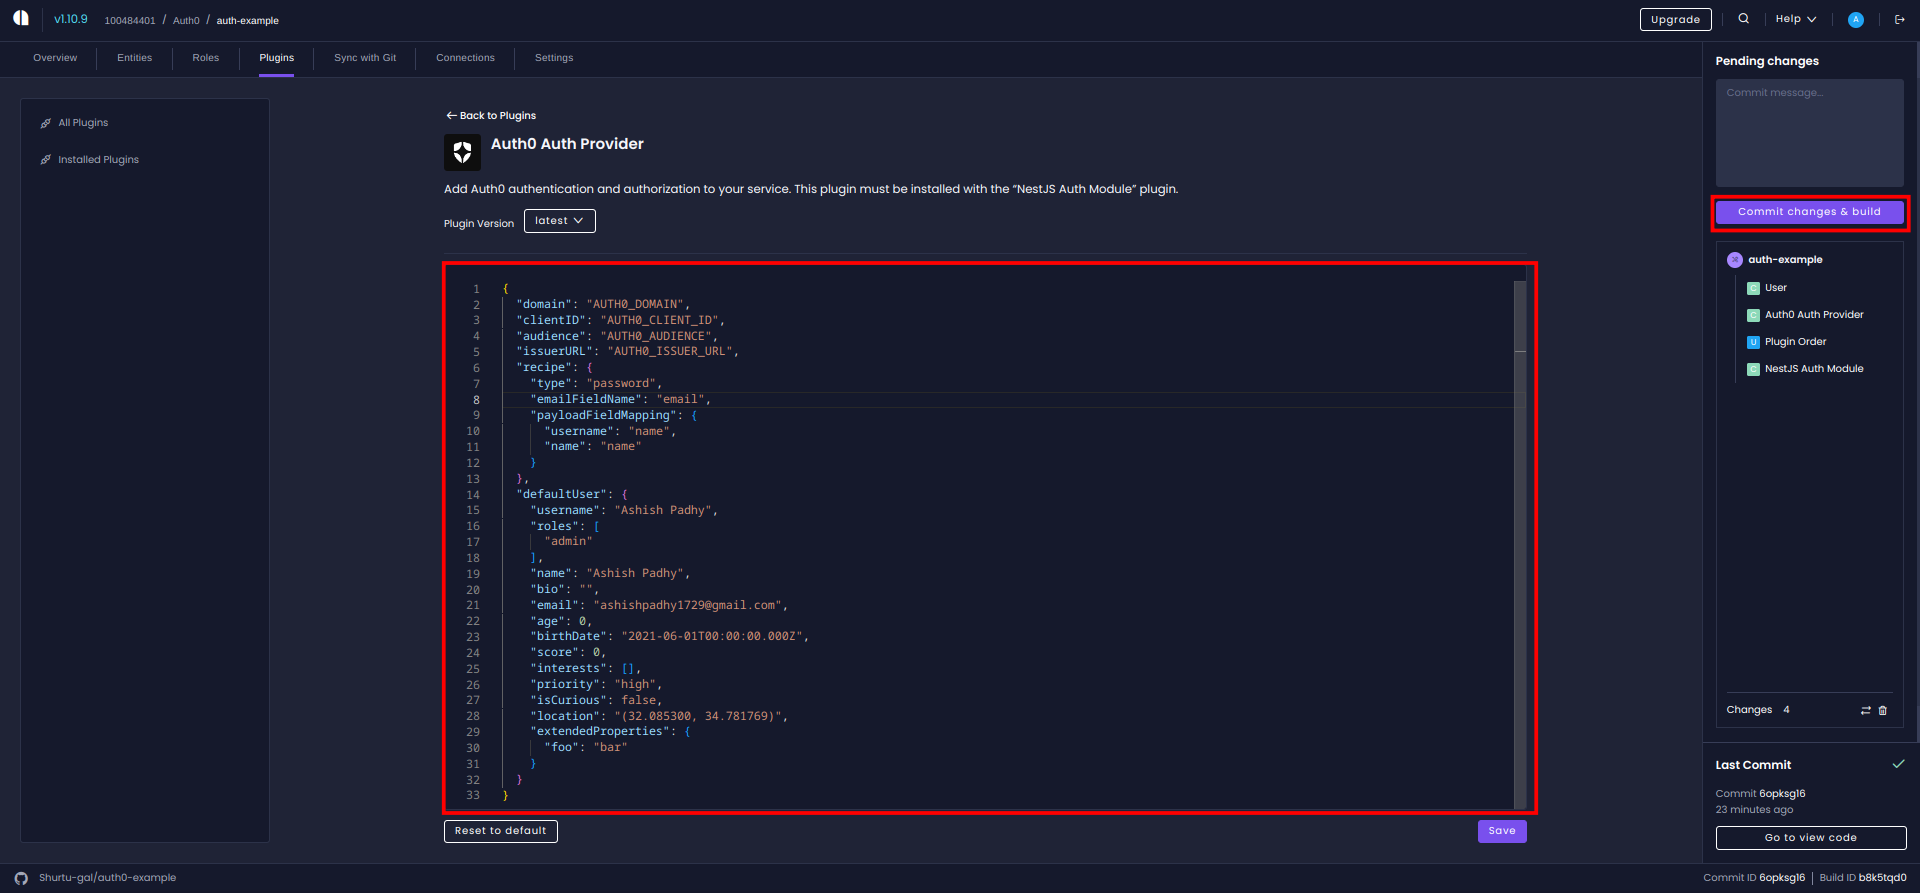Click the "ashishpadhy1729@gmail.com" value in editor

coord(690,606)
